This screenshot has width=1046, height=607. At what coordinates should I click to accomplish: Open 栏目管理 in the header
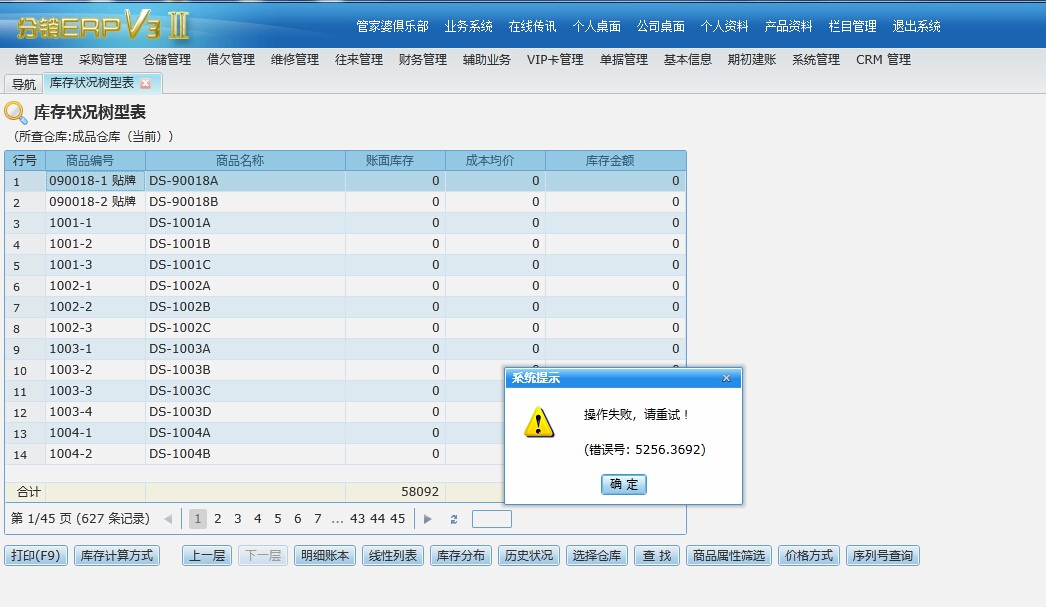coord(853,26)
